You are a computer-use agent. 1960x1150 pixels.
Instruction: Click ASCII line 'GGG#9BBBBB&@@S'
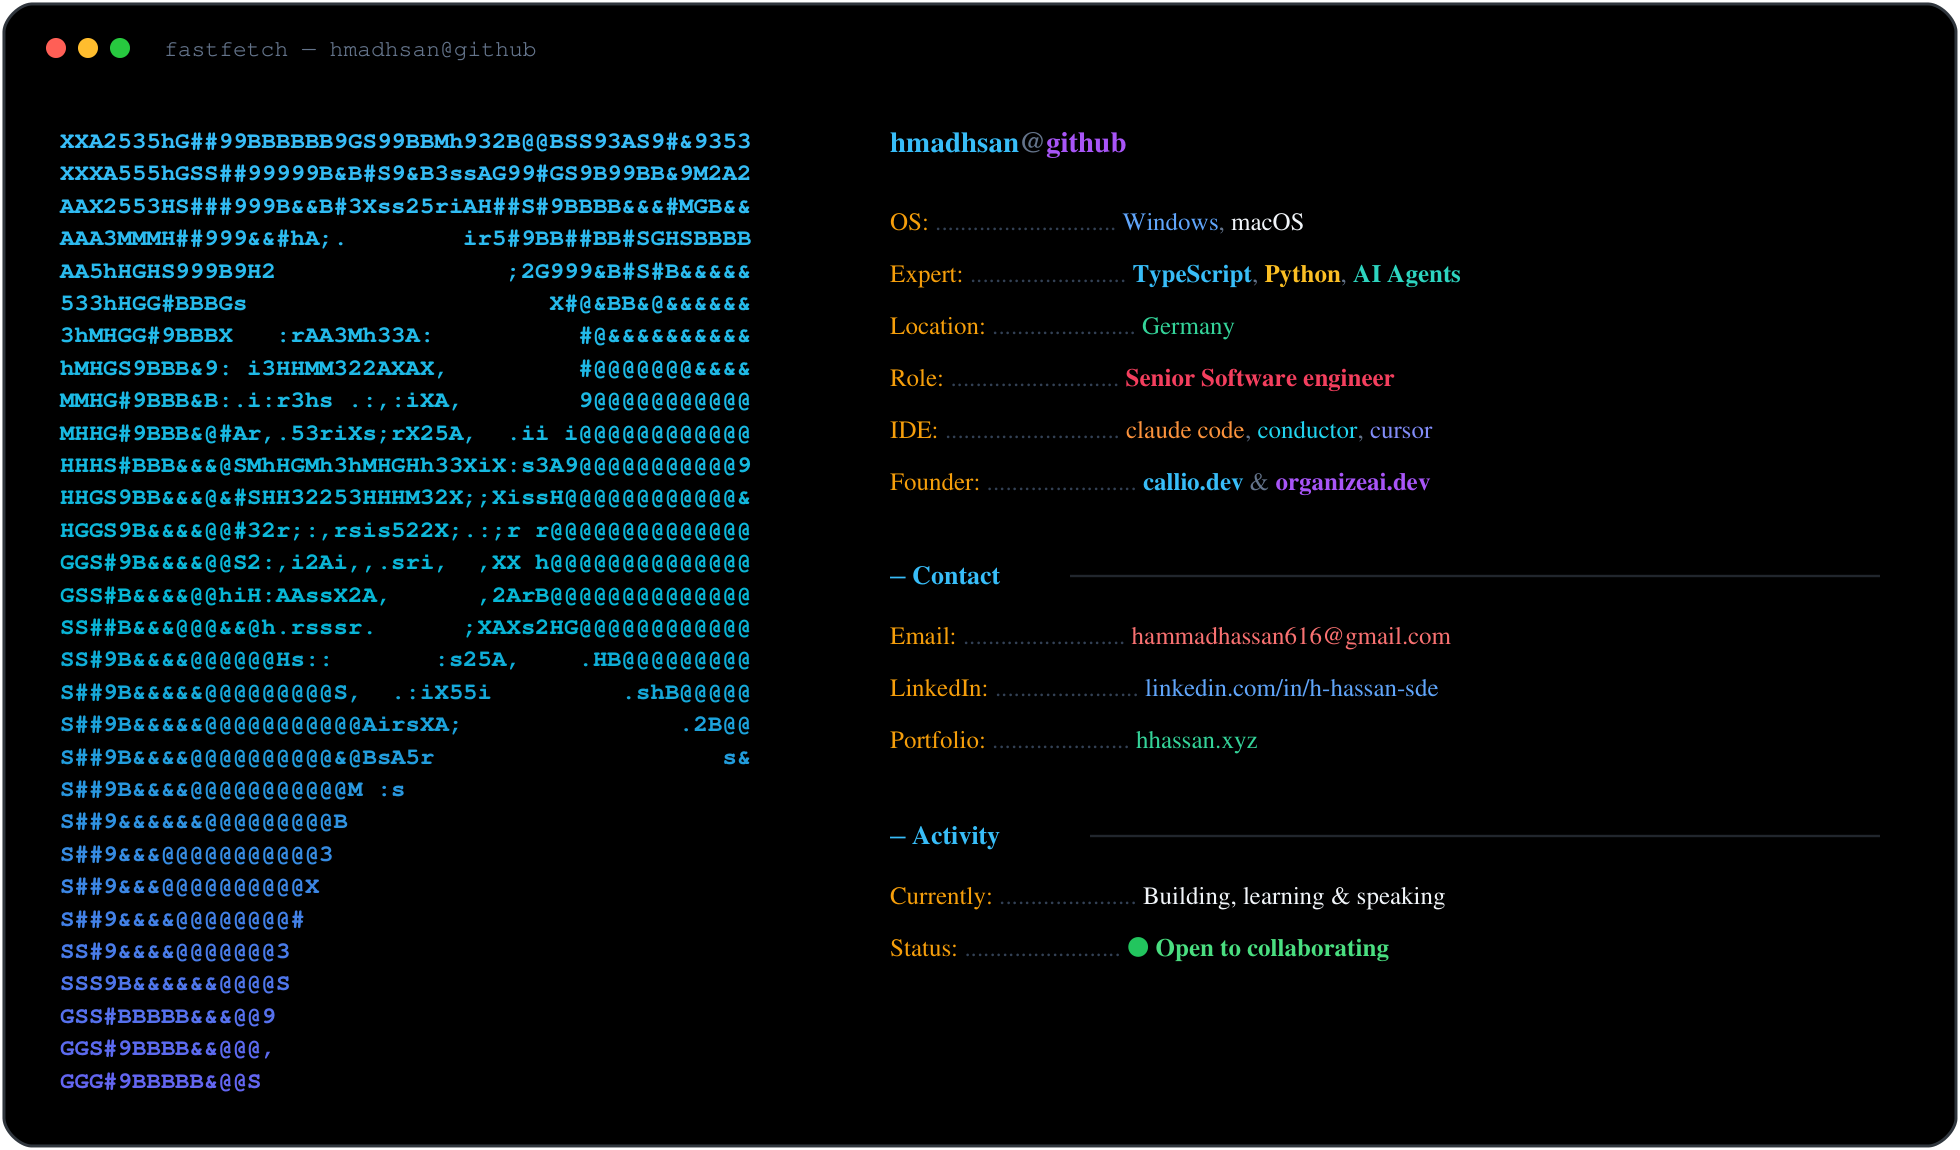point(160,1081)
